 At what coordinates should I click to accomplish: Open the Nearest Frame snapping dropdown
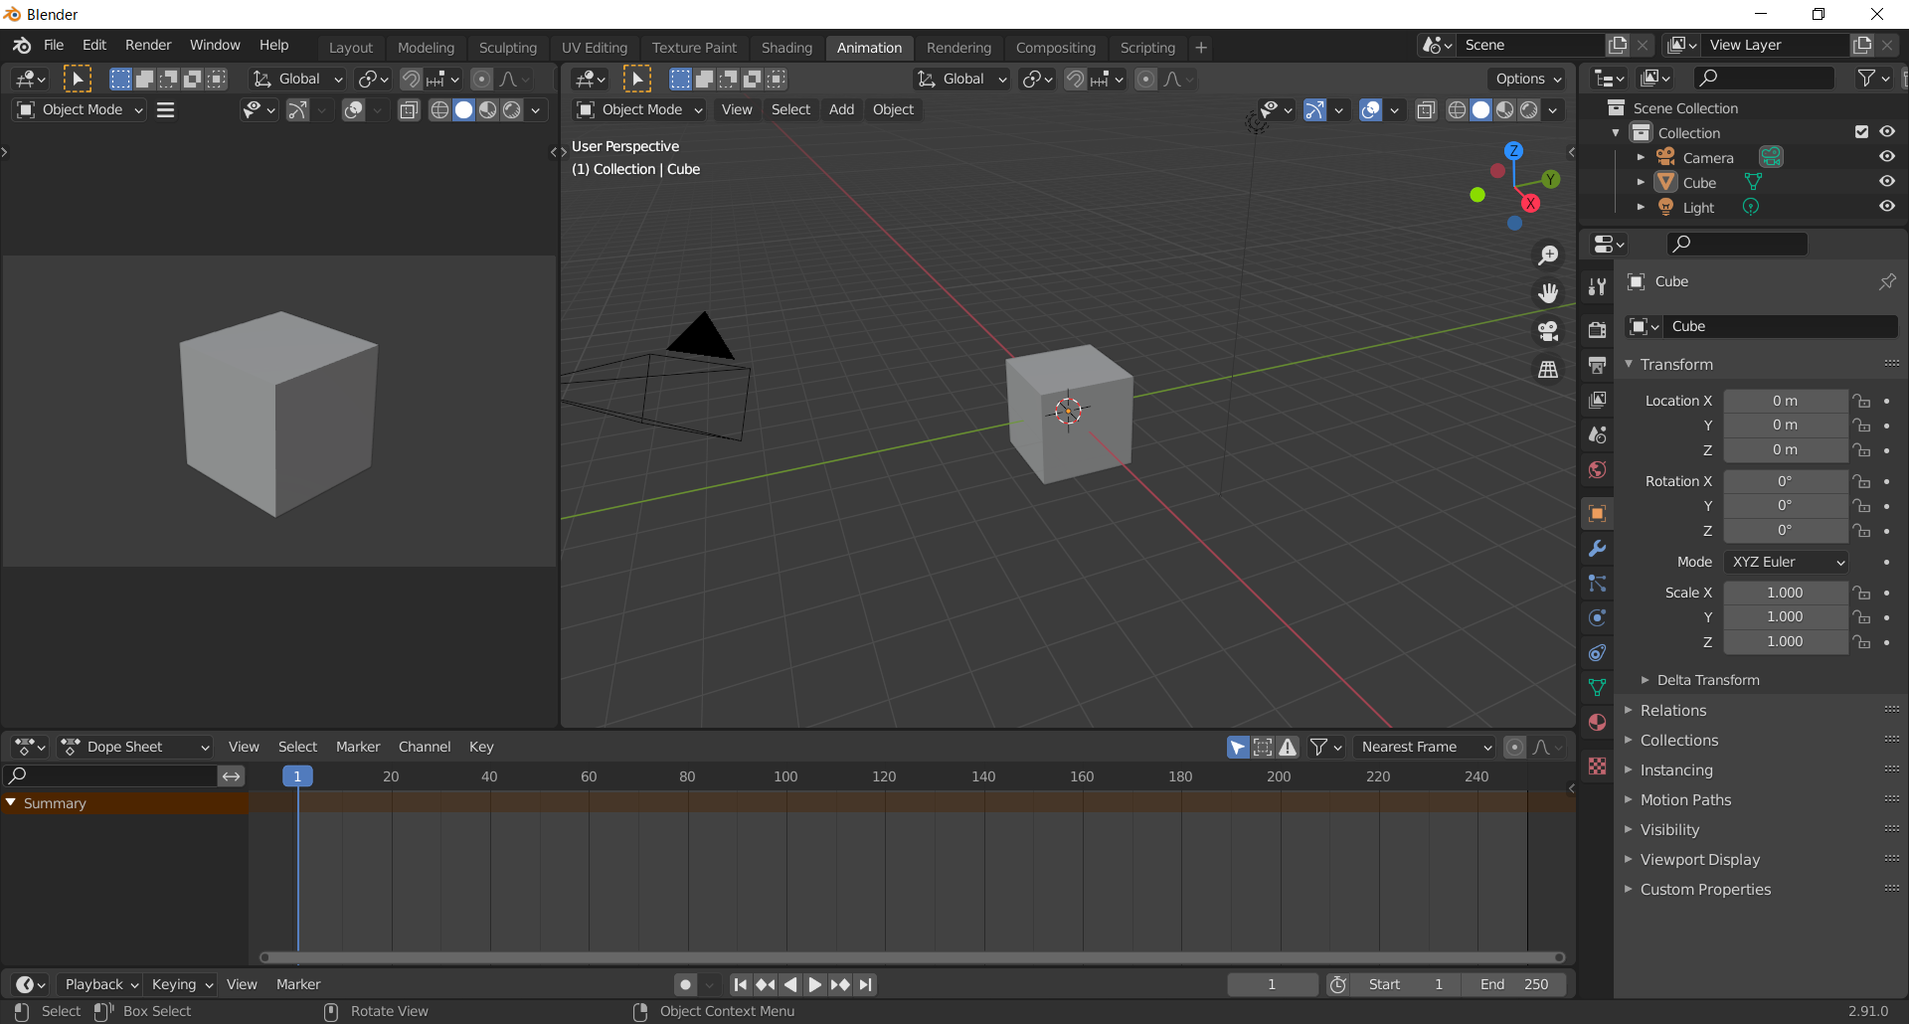pyautogui.click(x=1425, y=747)
